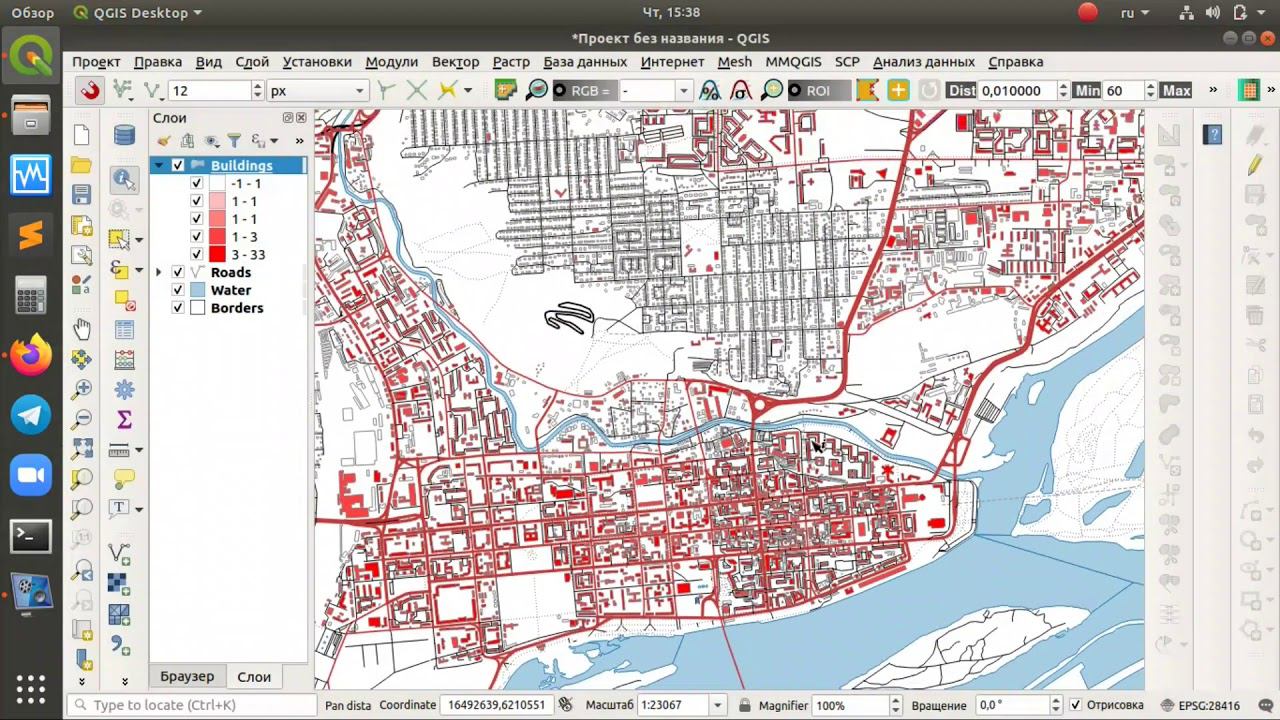Open the Terminal from the dock
The width and height of the screenshot is (1280, 720).
31,535
